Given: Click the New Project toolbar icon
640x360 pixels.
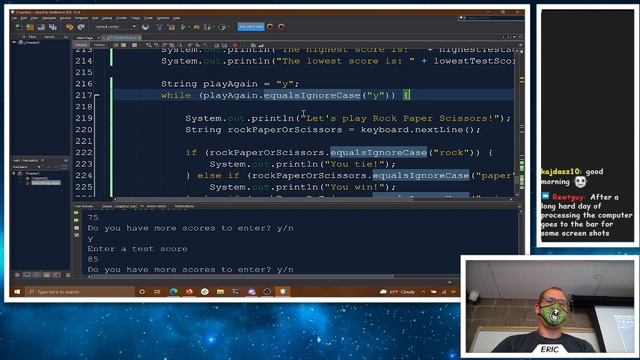Looking at the screenshot, I should [30, 27].
